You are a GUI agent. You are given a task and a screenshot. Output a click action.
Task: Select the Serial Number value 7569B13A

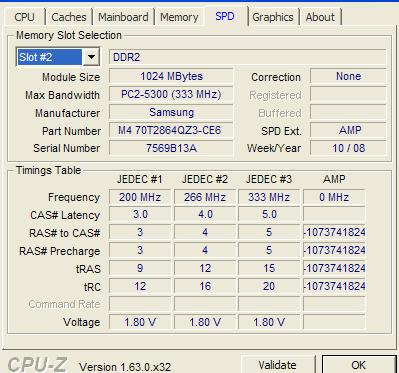coord(171,148)
